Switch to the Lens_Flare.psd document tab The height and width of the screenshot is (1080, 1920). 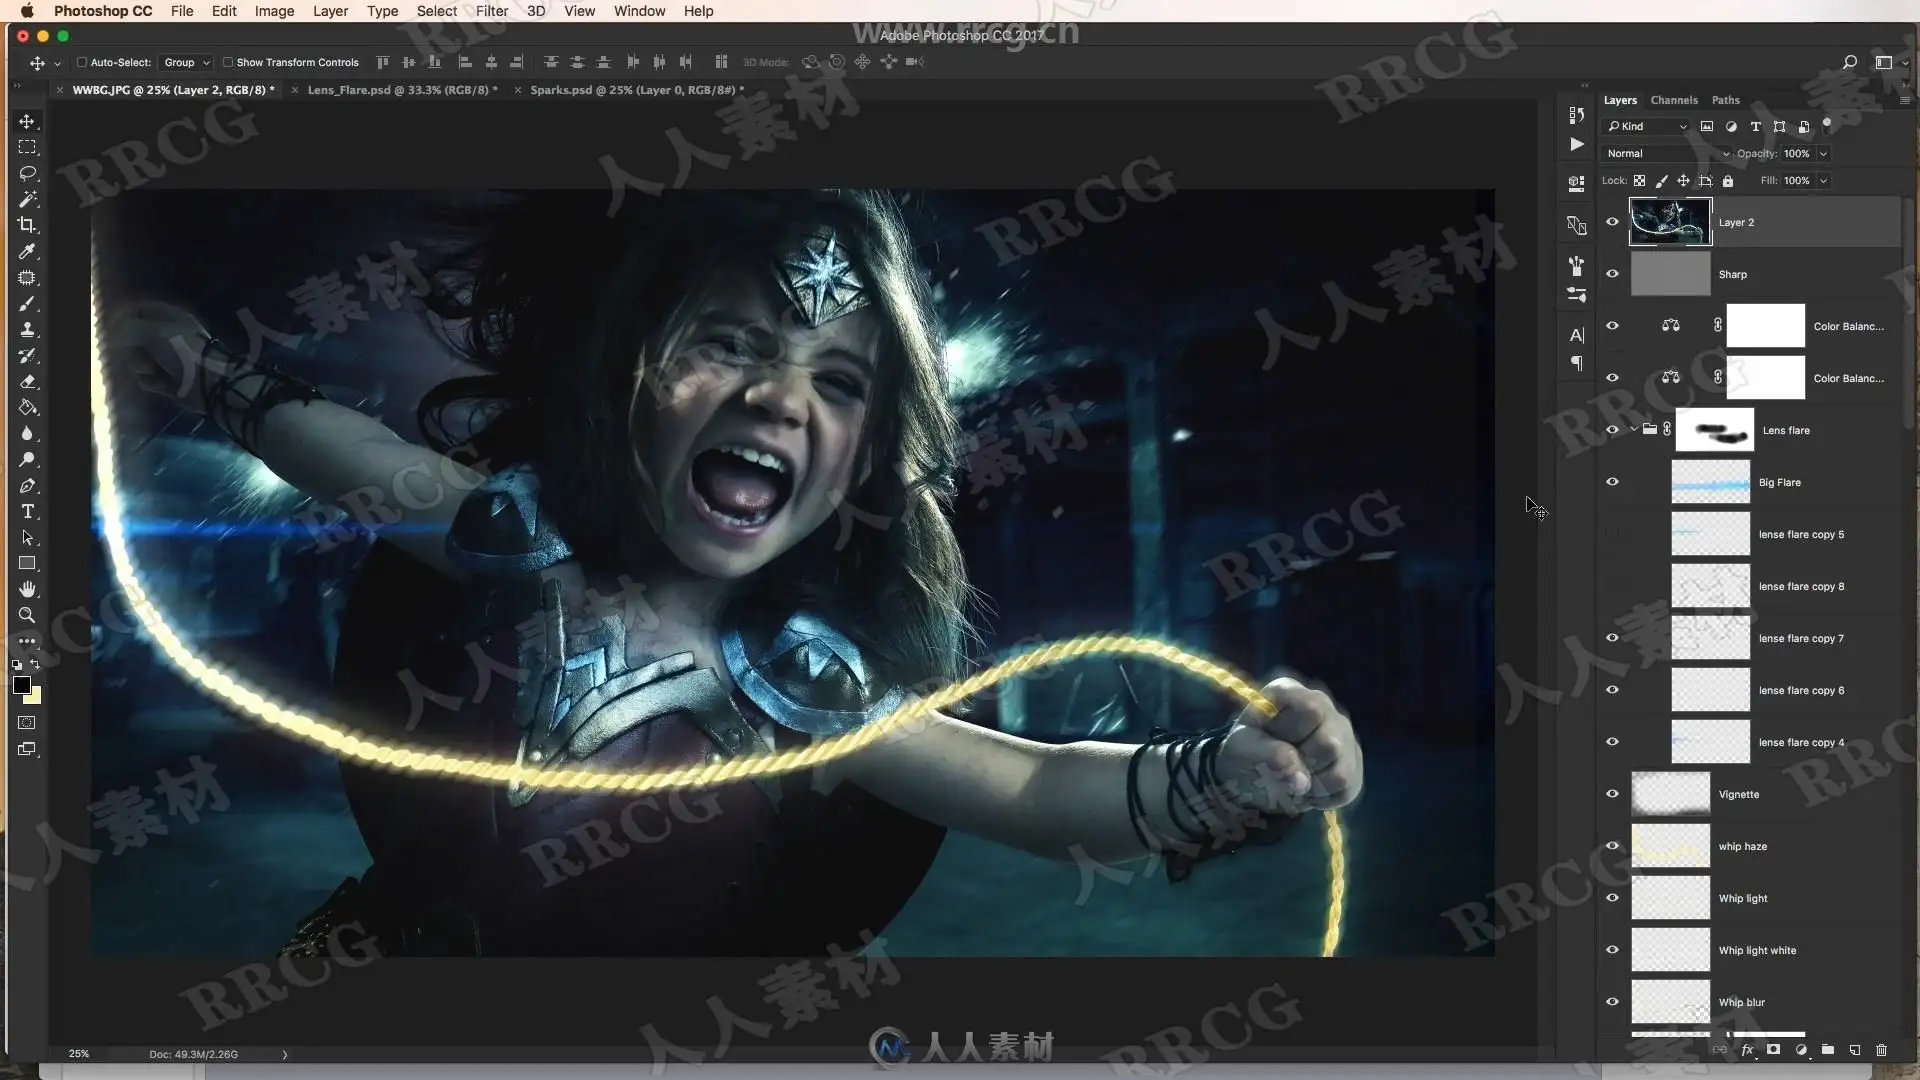click(401, 90)
